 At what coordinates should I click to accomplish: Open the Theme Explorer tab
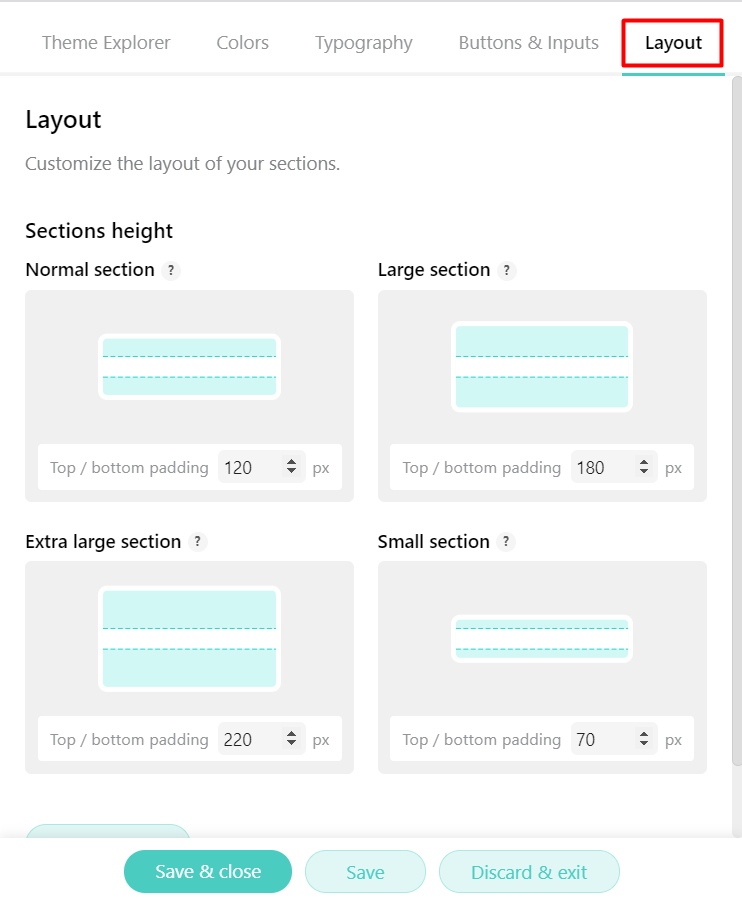coord(106,43)
